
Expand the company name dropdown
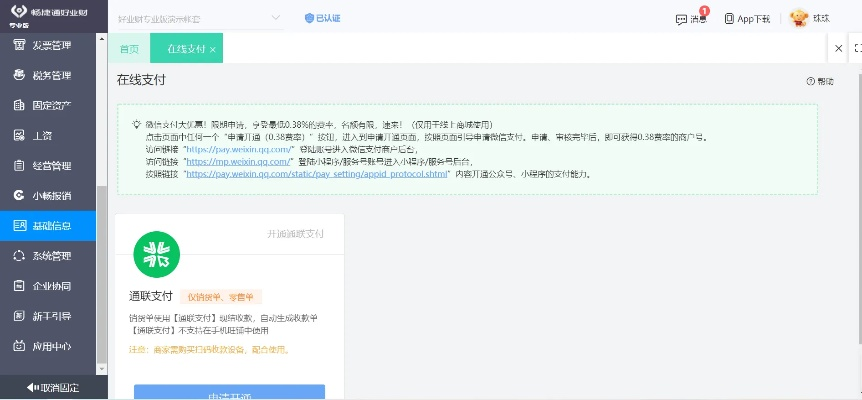(x=277, y=19)
